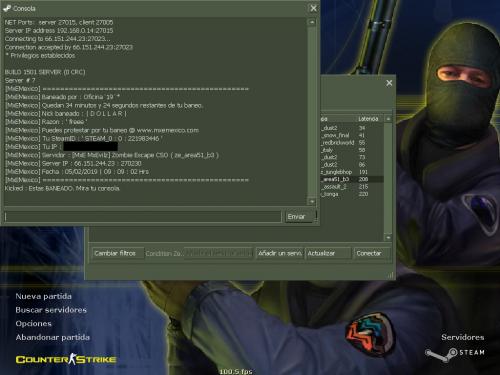This screenshot has width=500, height=375.
Task: Open Buscar servidores menu item
Action: tap(51, 310)
